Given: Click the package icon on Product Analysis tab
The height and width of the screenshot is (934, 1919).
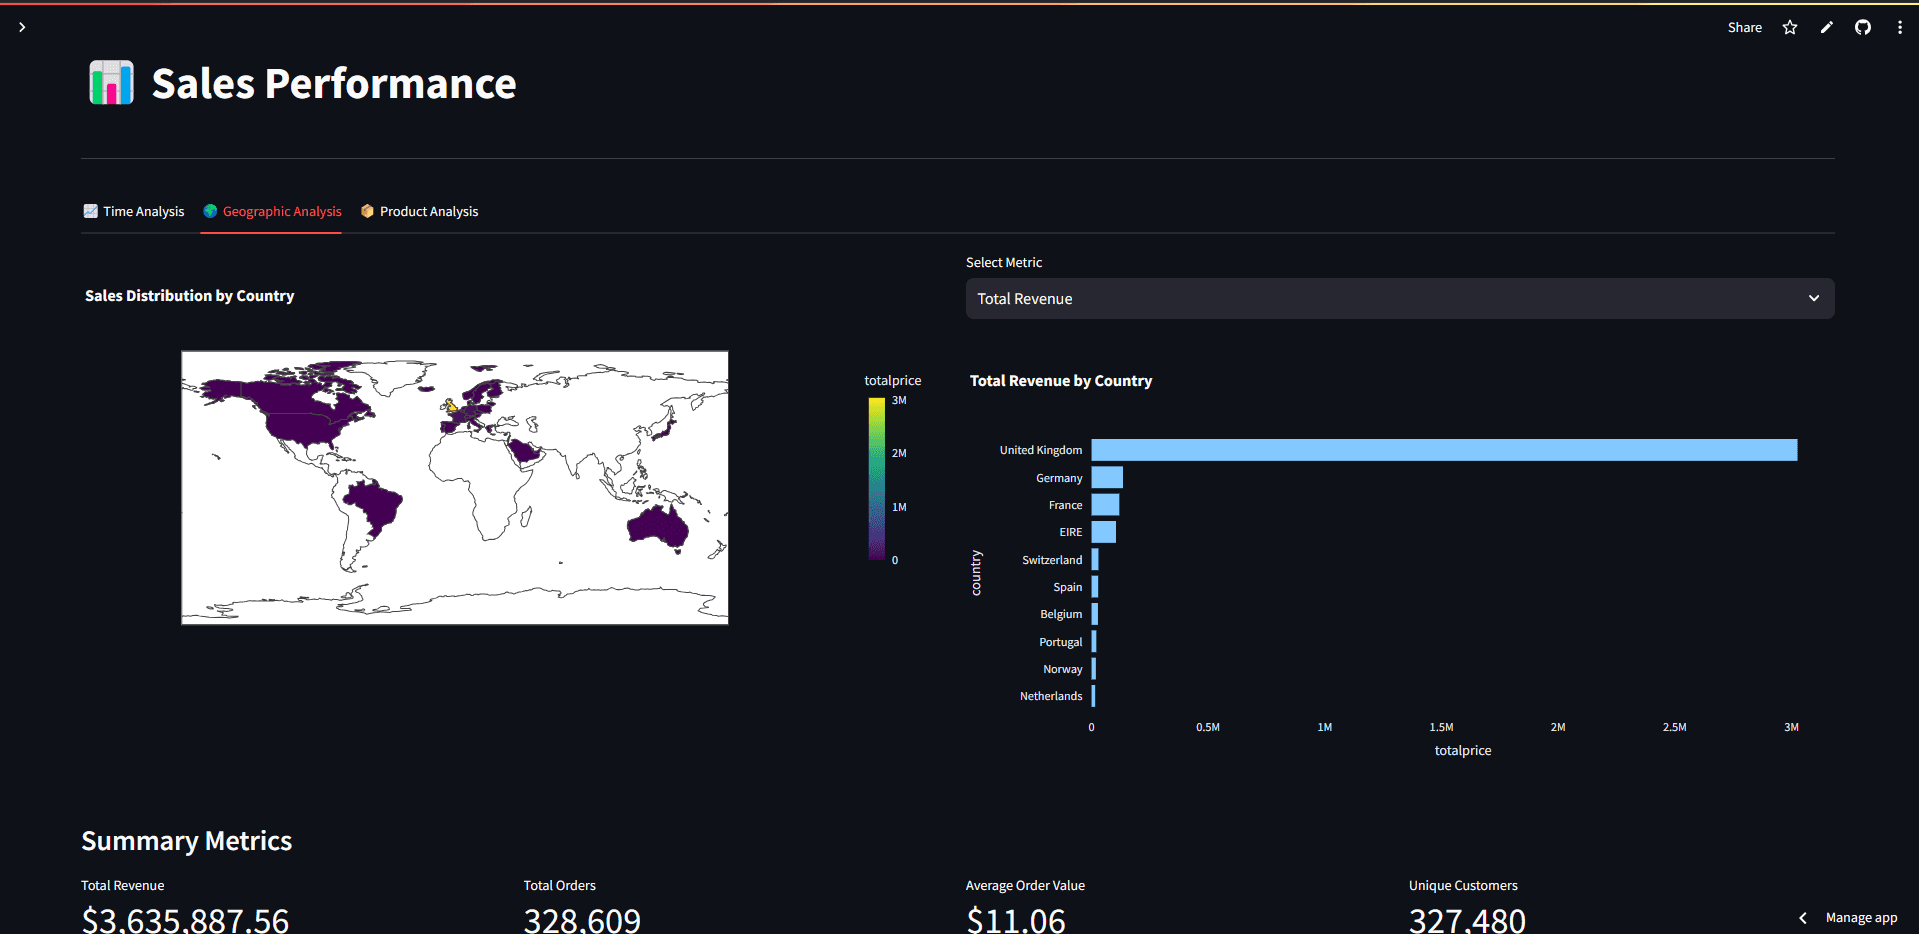Looking at the screenshot, I should [x=367, y=211].
